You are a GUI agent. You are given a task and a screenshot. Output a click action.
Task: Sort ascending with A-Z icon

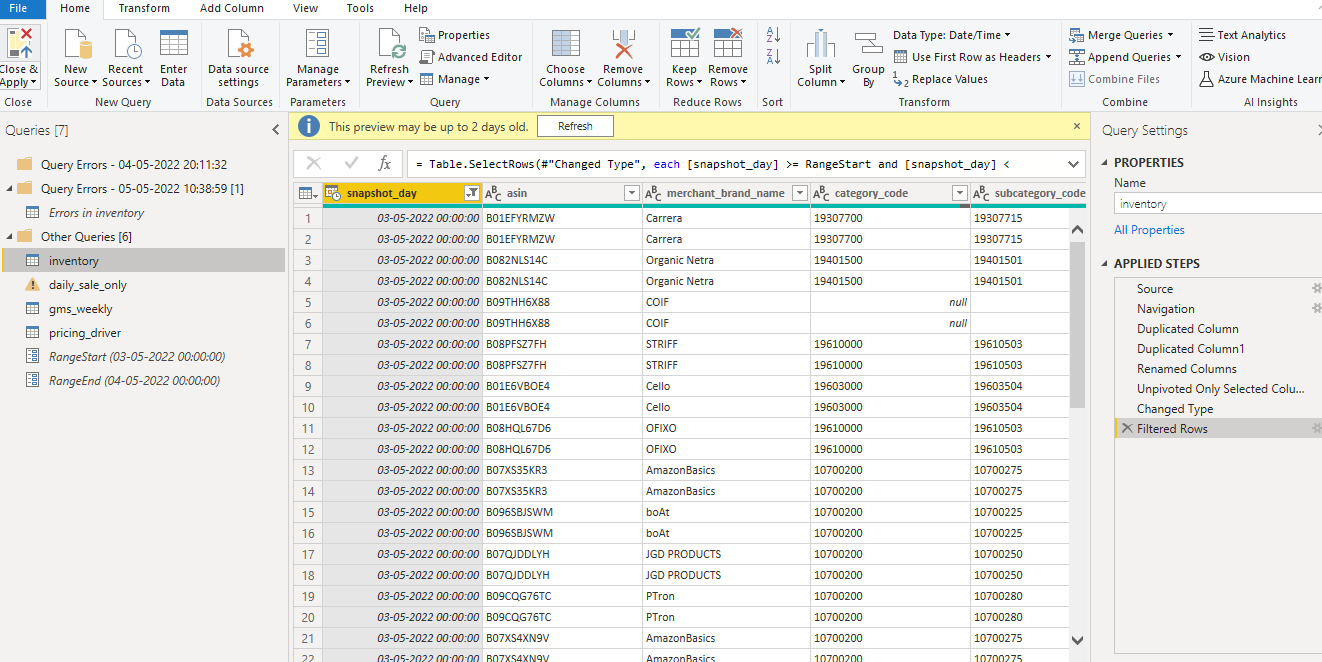pyautogui.click(x=773, y=35)
